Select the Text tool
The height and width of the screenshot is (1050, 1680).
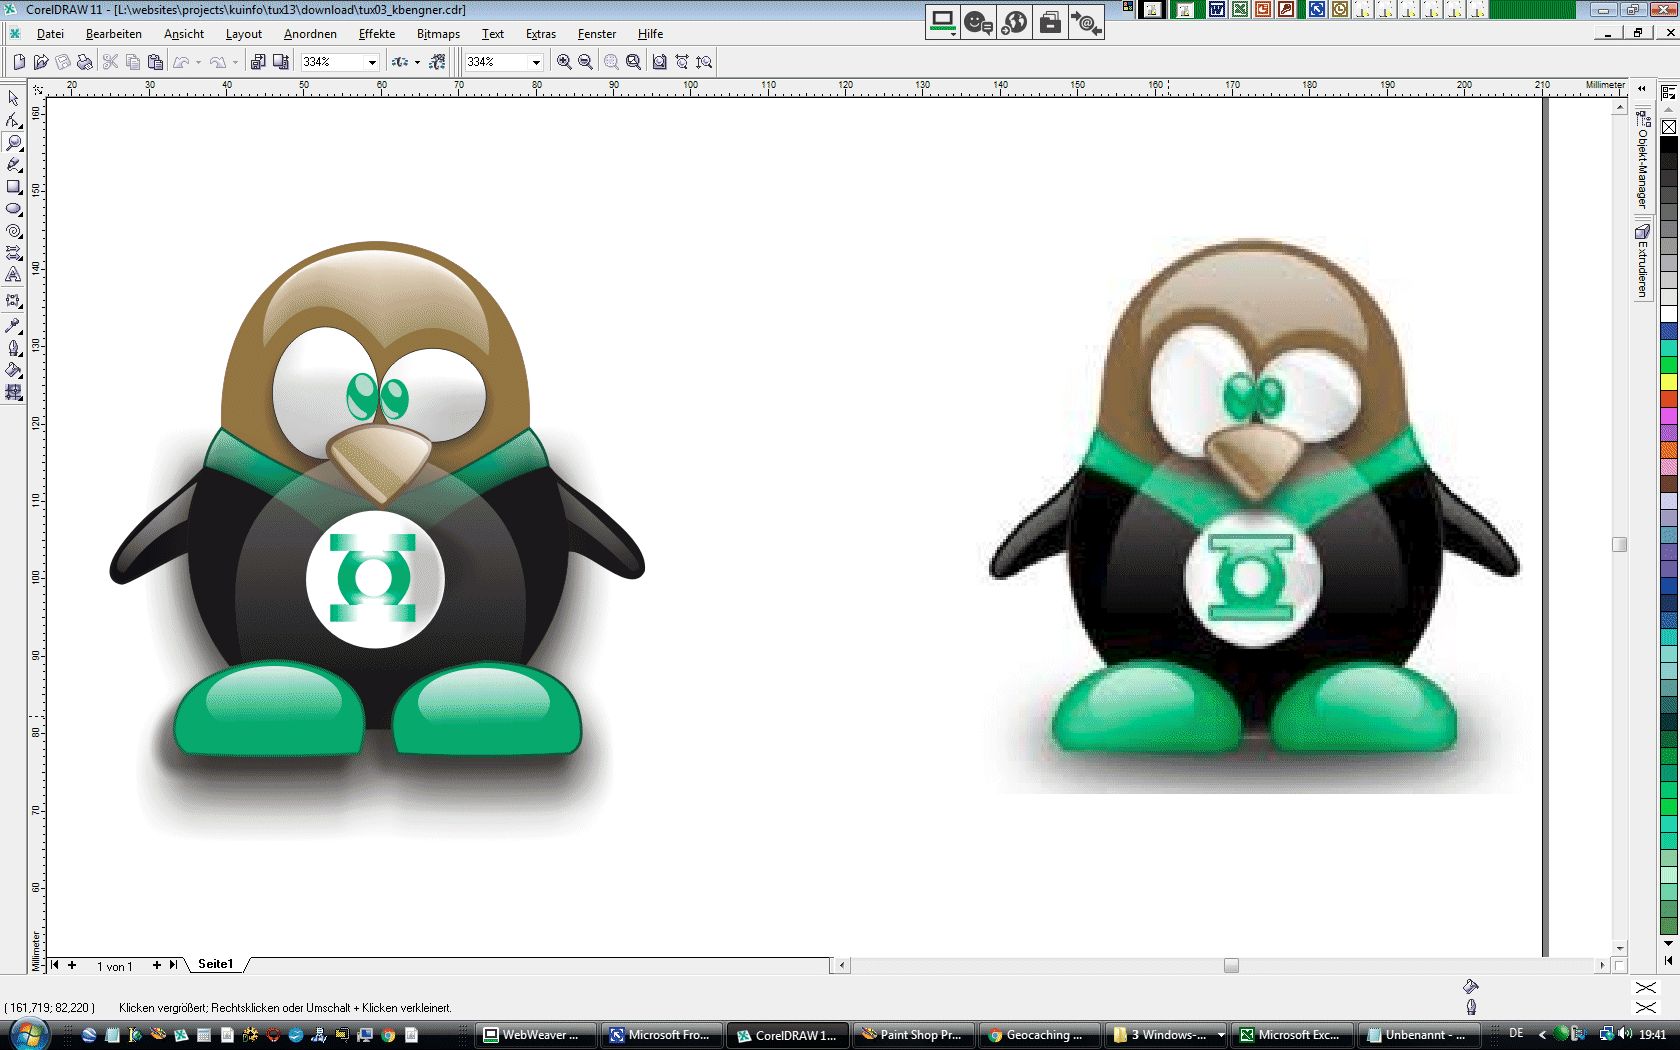13,275
